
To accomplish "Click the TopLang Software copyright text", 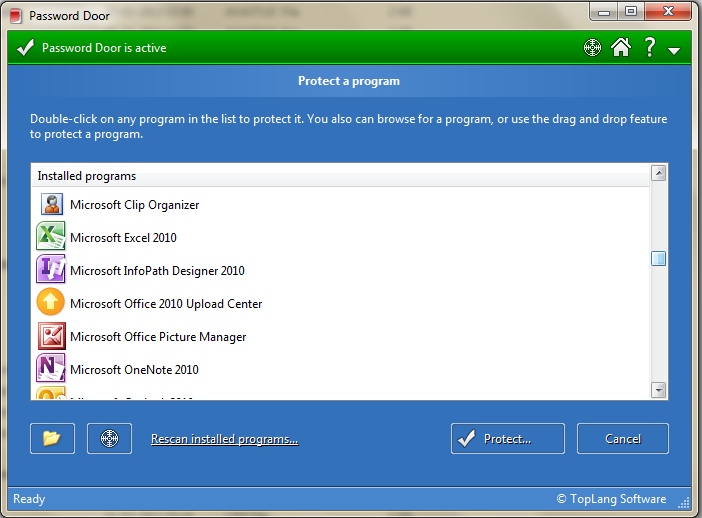I will (x=611, y=499).
